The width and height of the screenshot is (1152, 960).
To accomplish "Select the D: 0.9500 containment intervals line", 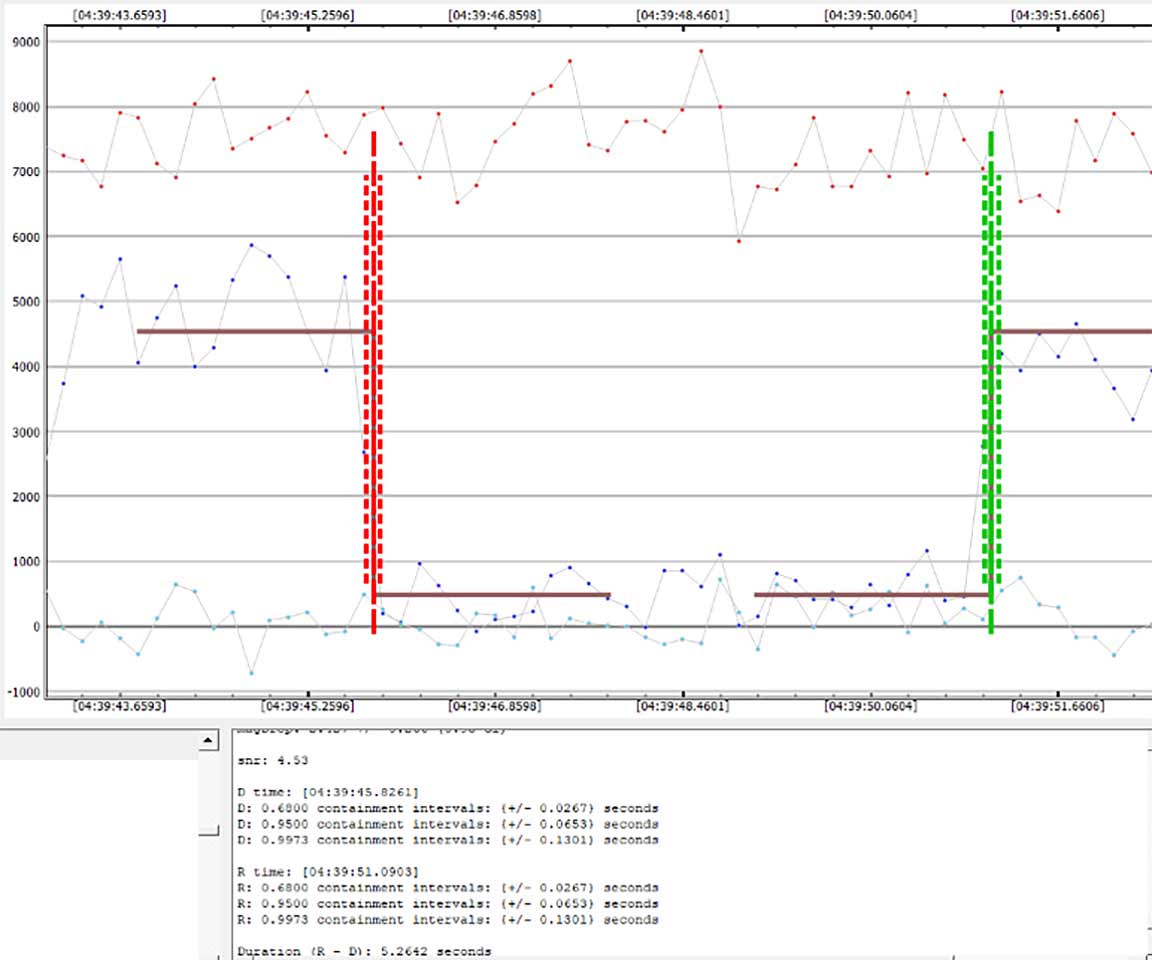I will [448, 824].
